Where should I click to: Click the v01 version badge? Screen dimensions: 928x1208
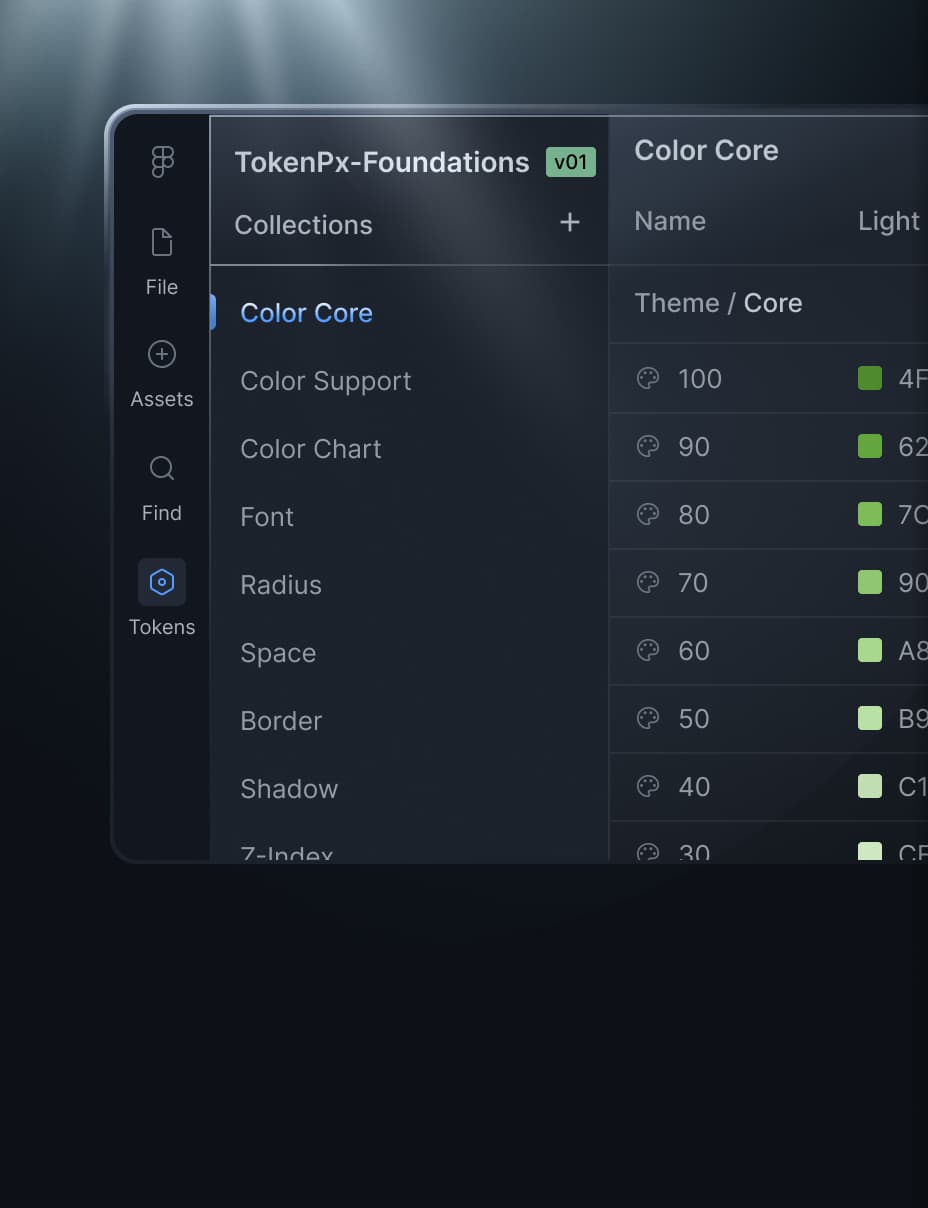point(570,162)
